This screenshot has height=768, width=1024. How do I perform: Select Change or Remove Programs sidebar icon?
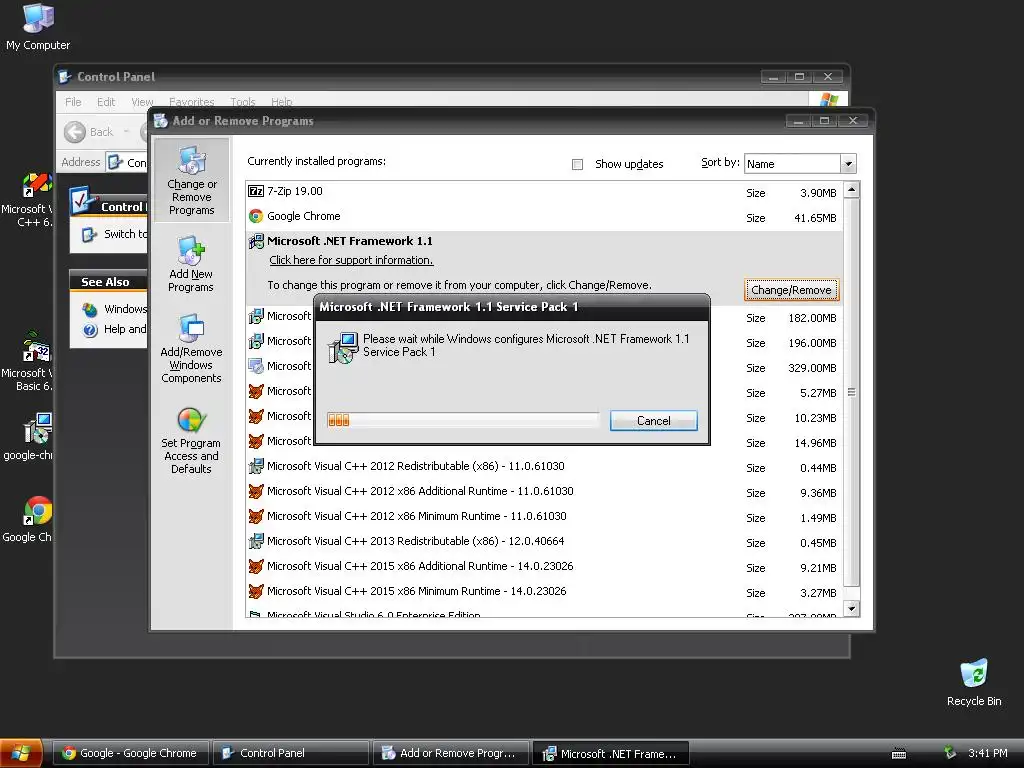[x=191, y=180]
